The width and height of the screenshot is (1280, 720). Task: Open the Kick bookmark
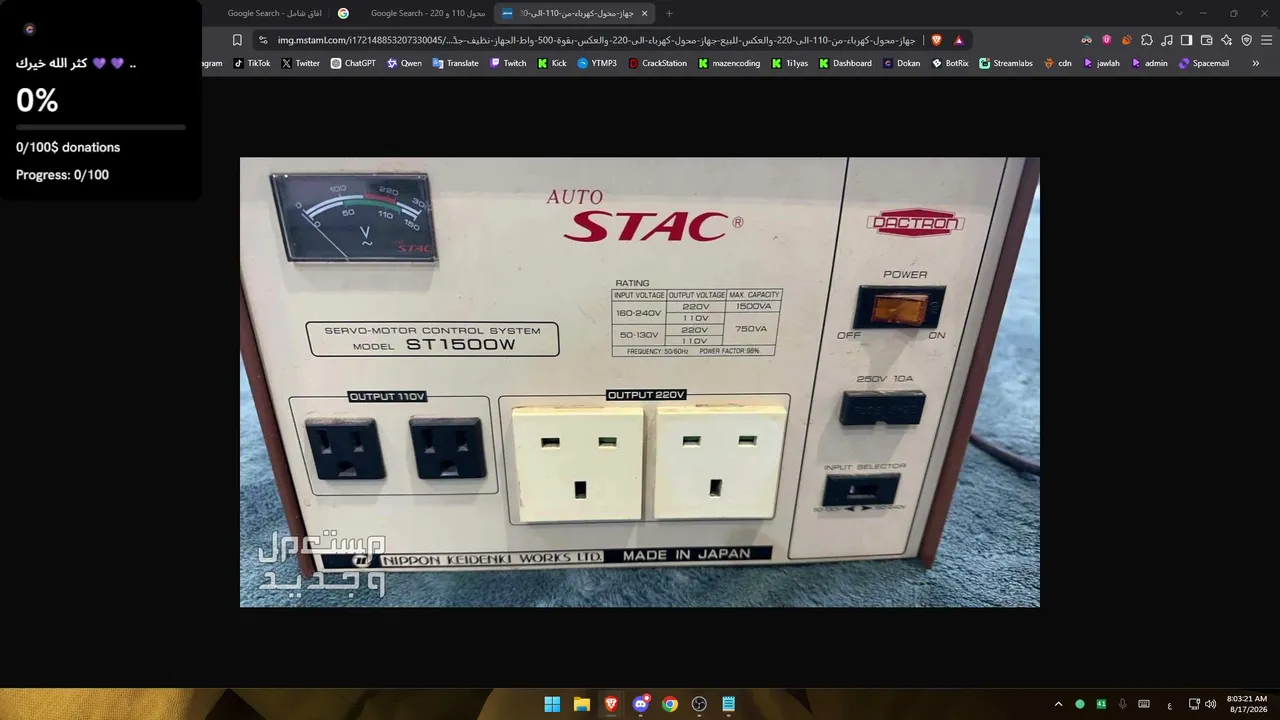pyautogui.click(x=552, y=63)
